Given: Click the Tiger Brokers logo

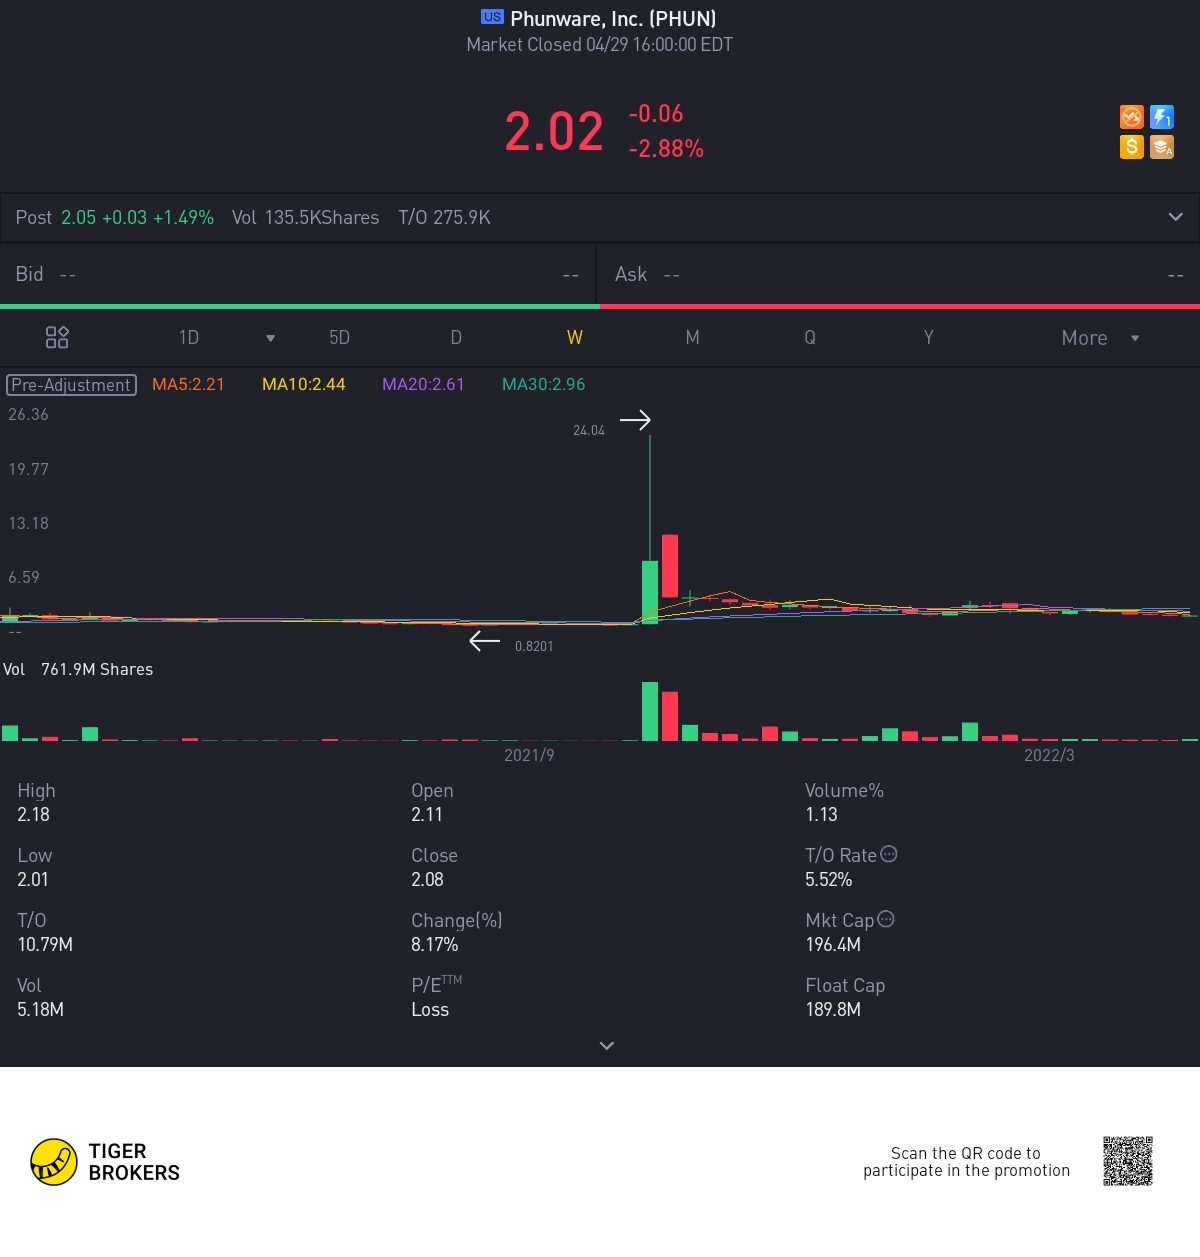Looking at the screenshot, I should (x=105, y=1162).
